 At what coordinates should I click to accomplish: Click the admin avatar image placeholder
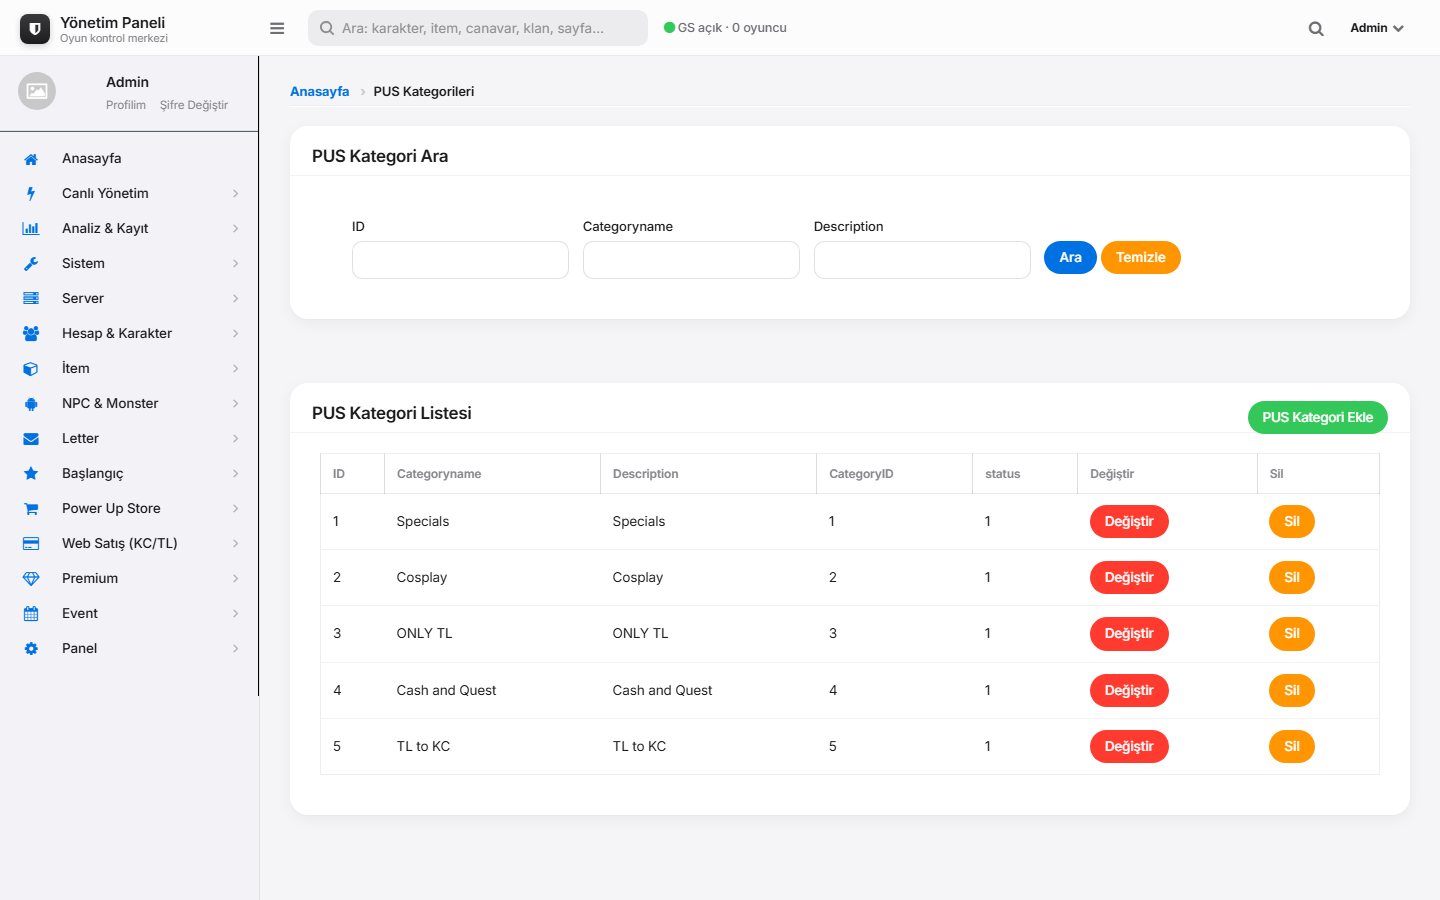[x=37, y=91]
